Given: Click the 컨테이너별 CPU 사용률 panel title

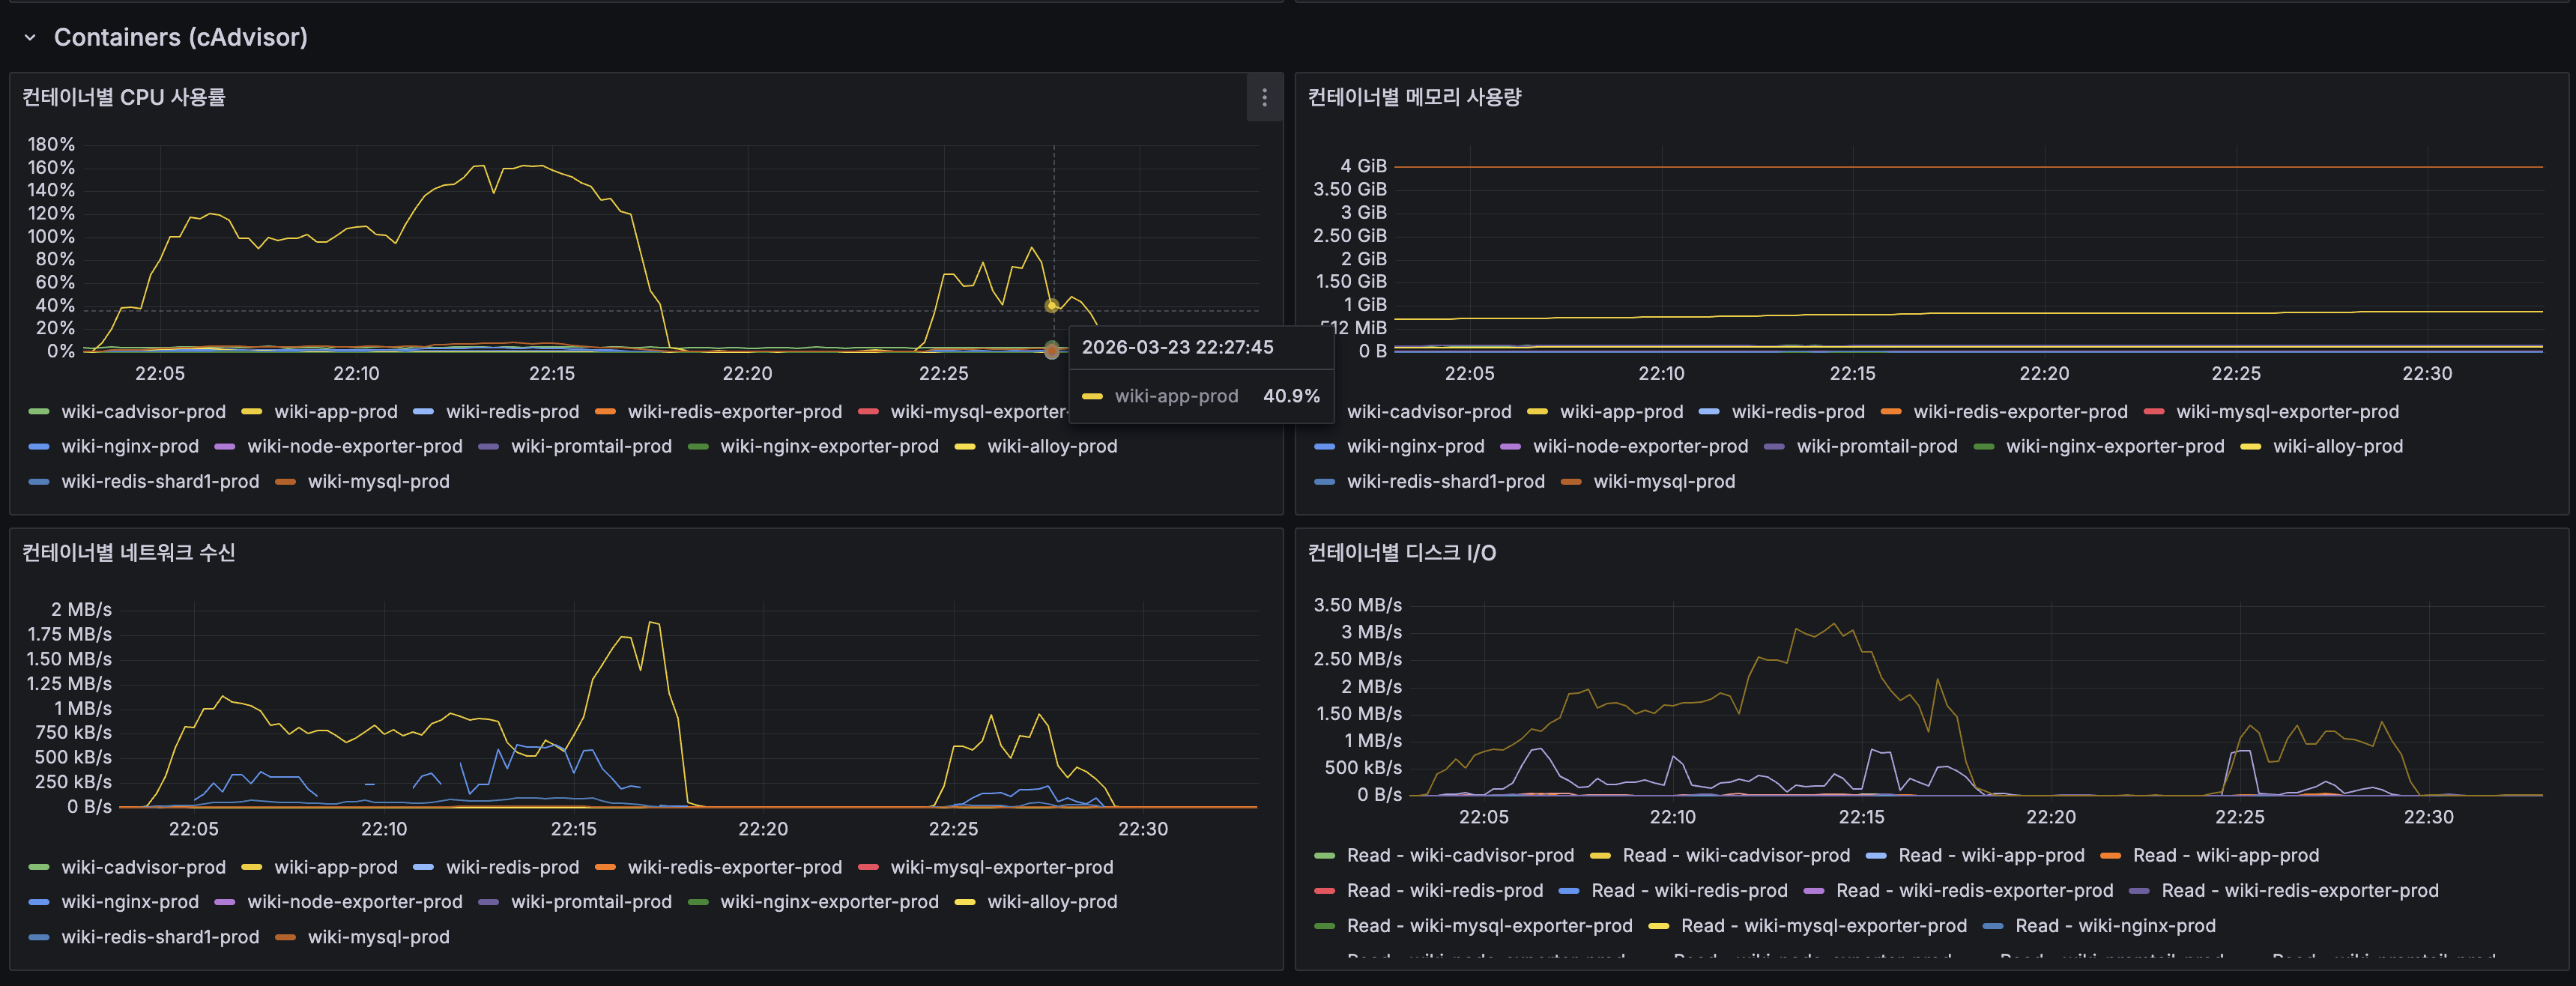Looking at the screenshot, I should click(124, 97).
